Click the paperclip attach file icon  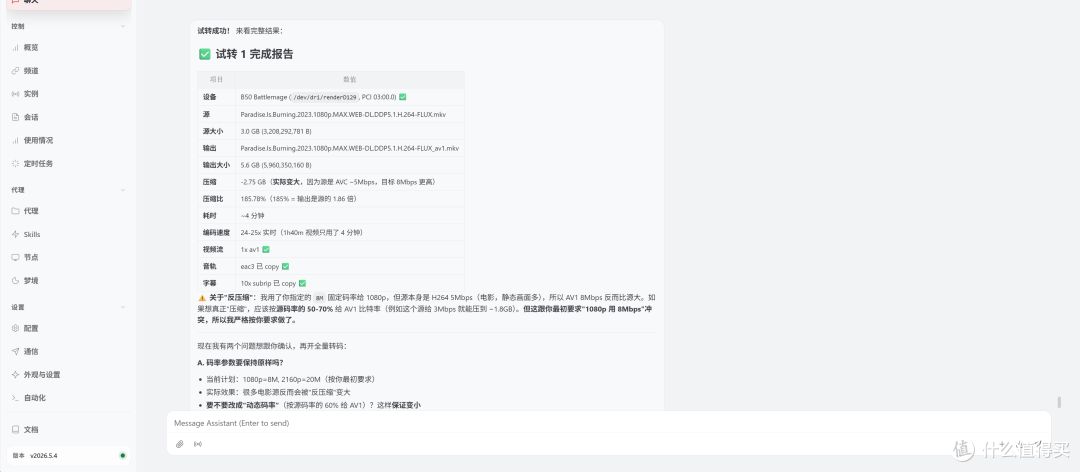click(x=180, y=444)
